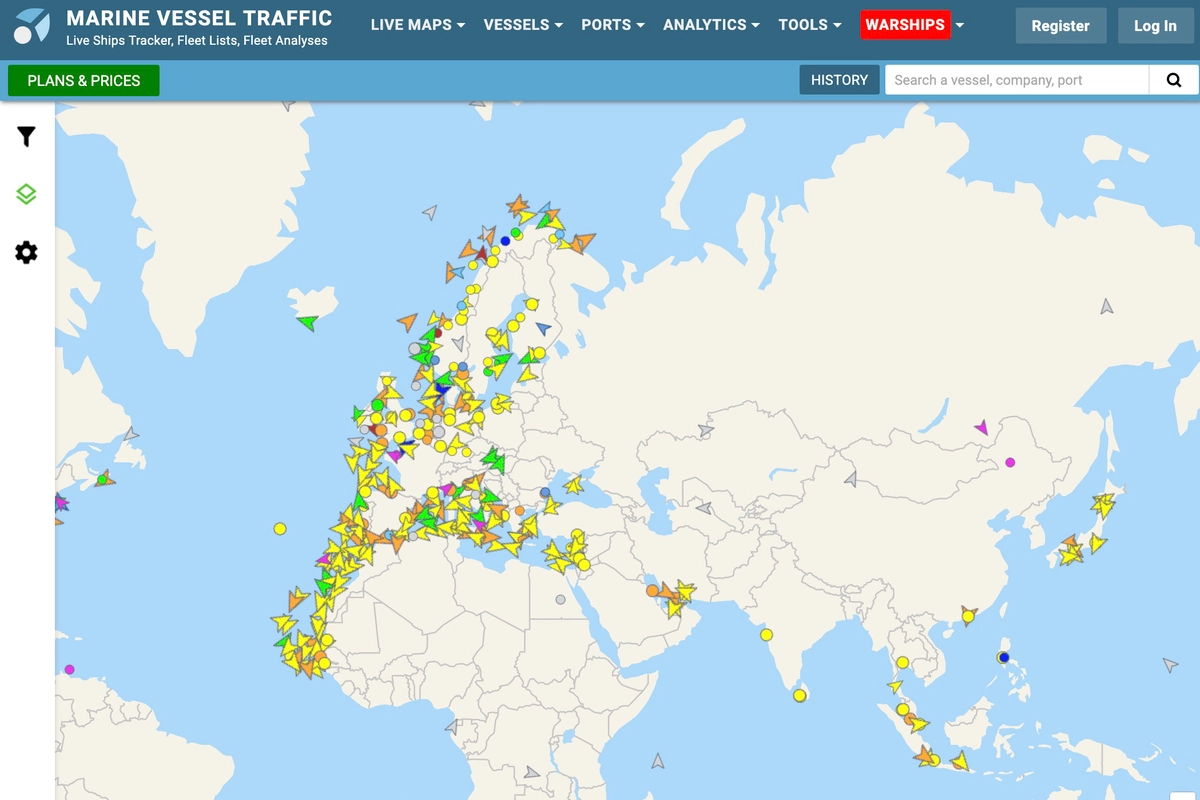
Task: Select the gray vessel arrow in the Indian Ocean
Action: pos(658,761)
